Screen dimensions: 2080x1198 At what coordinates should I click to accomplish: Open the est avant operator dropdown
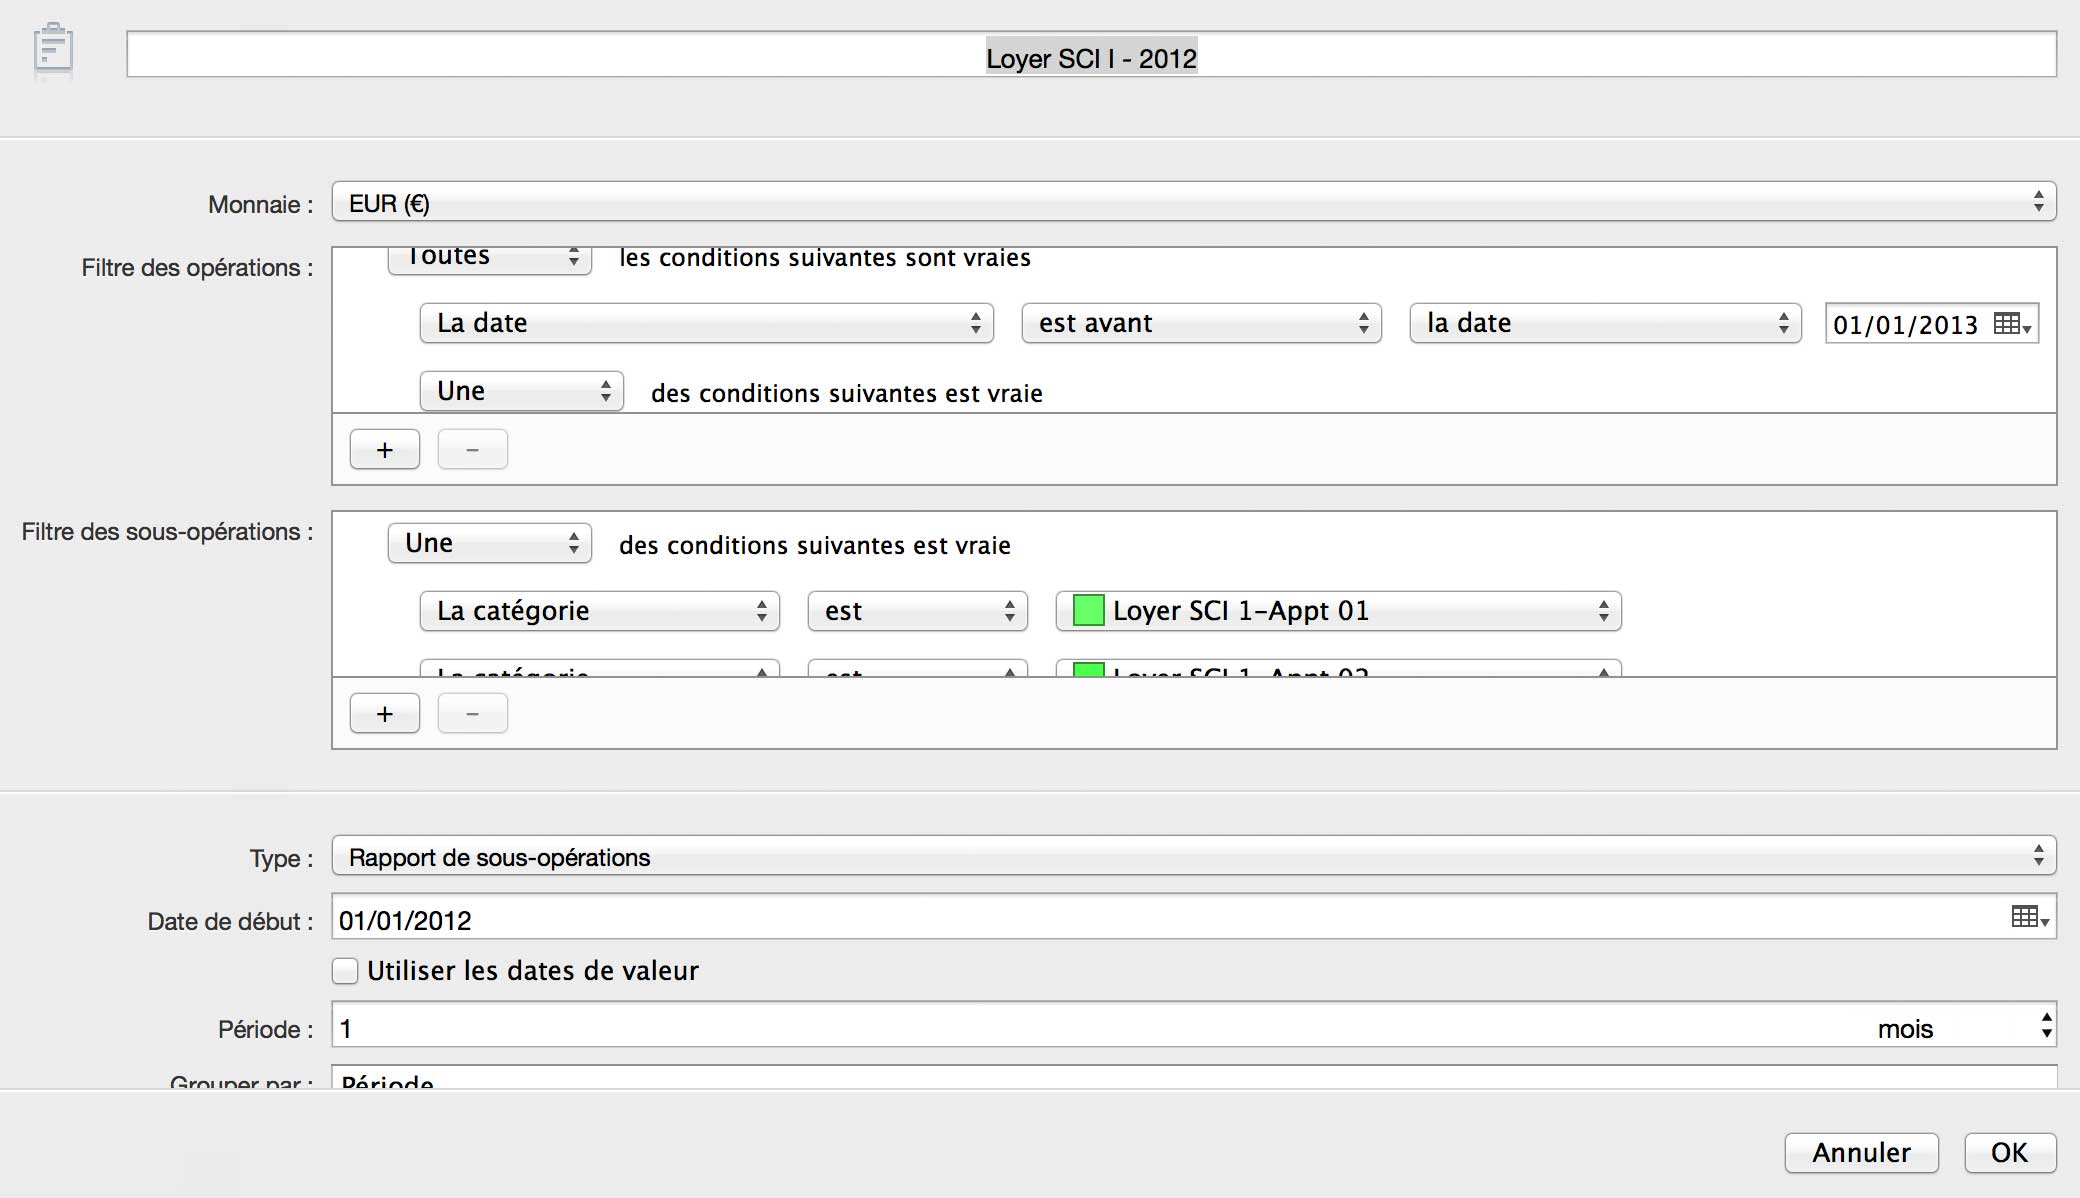pos(1201,323)
